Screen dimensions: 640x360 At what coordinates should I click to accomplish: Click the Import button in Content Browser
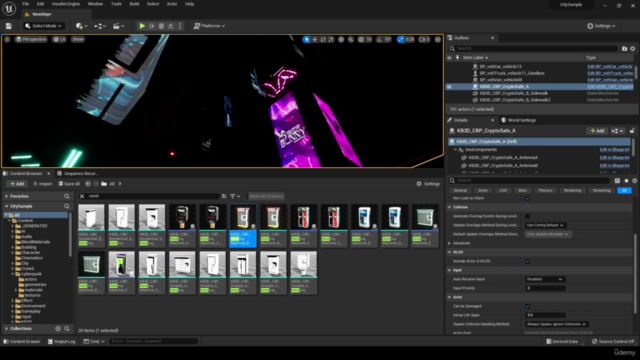pos(42,184)
